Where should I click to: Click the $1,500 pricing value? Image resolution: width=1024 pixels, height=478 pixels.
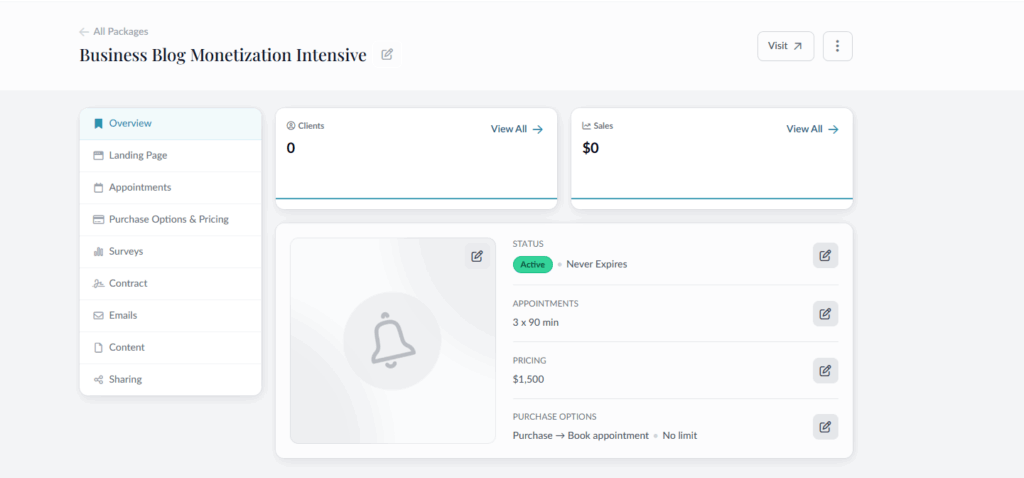(x=528, y=379)
